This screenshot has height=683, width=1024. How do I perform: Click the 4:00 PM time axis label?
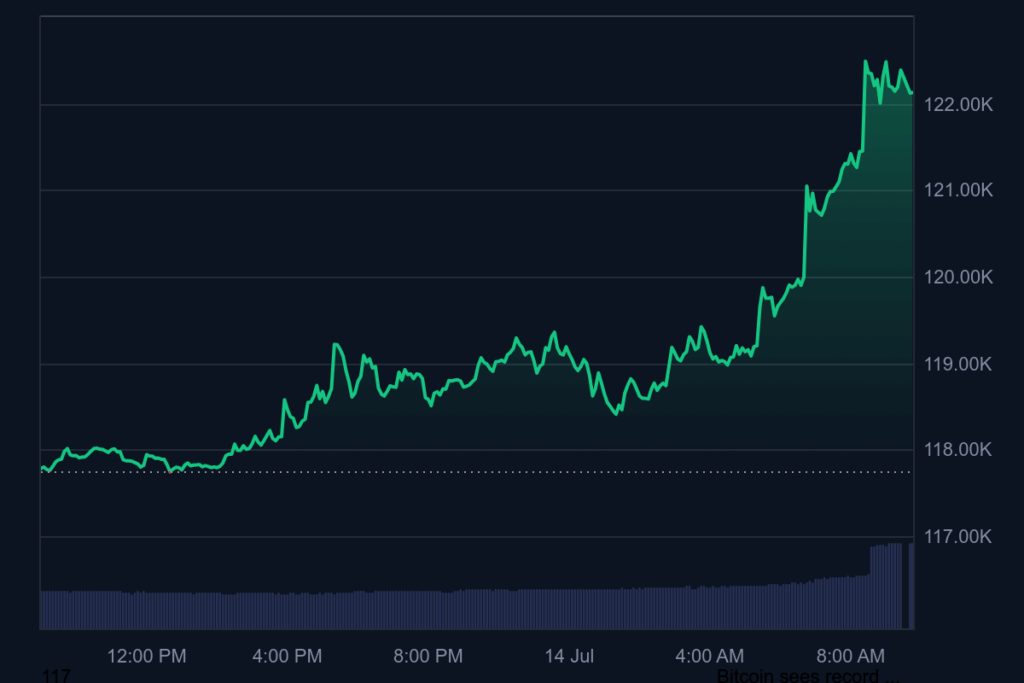[x=287, y=656]
